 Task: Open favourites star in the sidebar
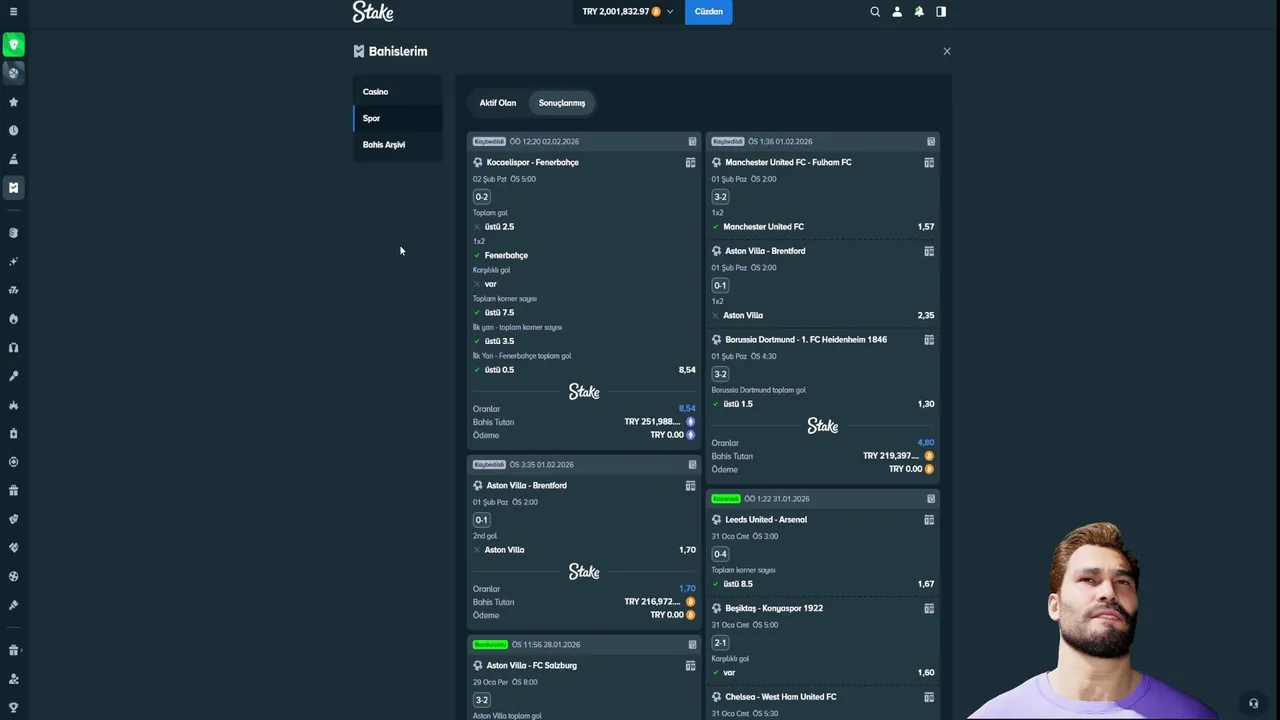13,102
